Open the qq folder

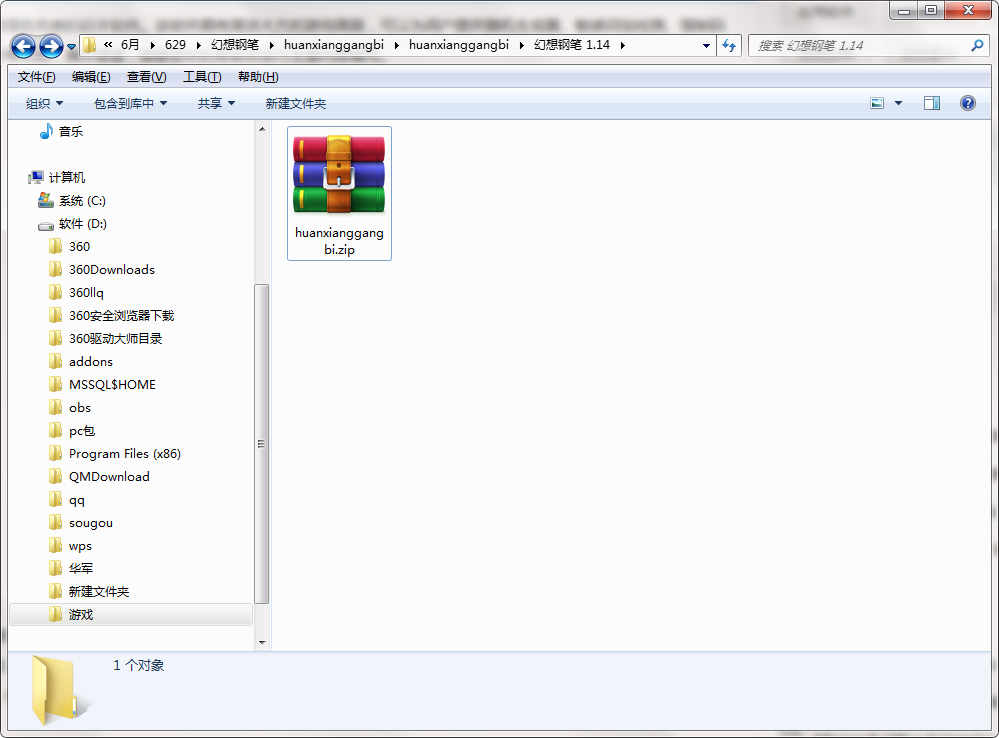click(76, 500)
